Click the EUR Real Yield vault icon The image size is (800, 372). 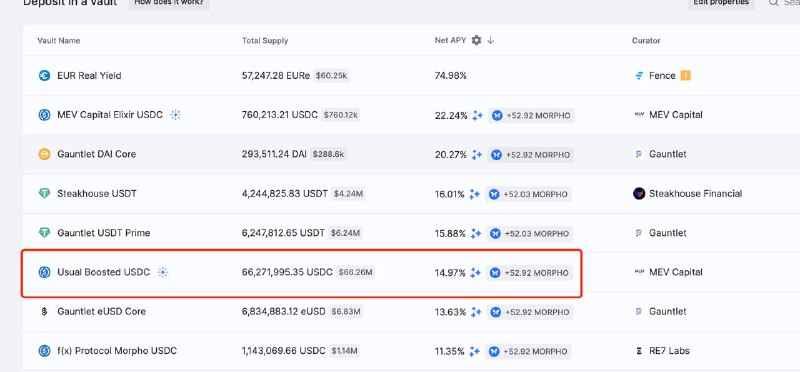44,76
